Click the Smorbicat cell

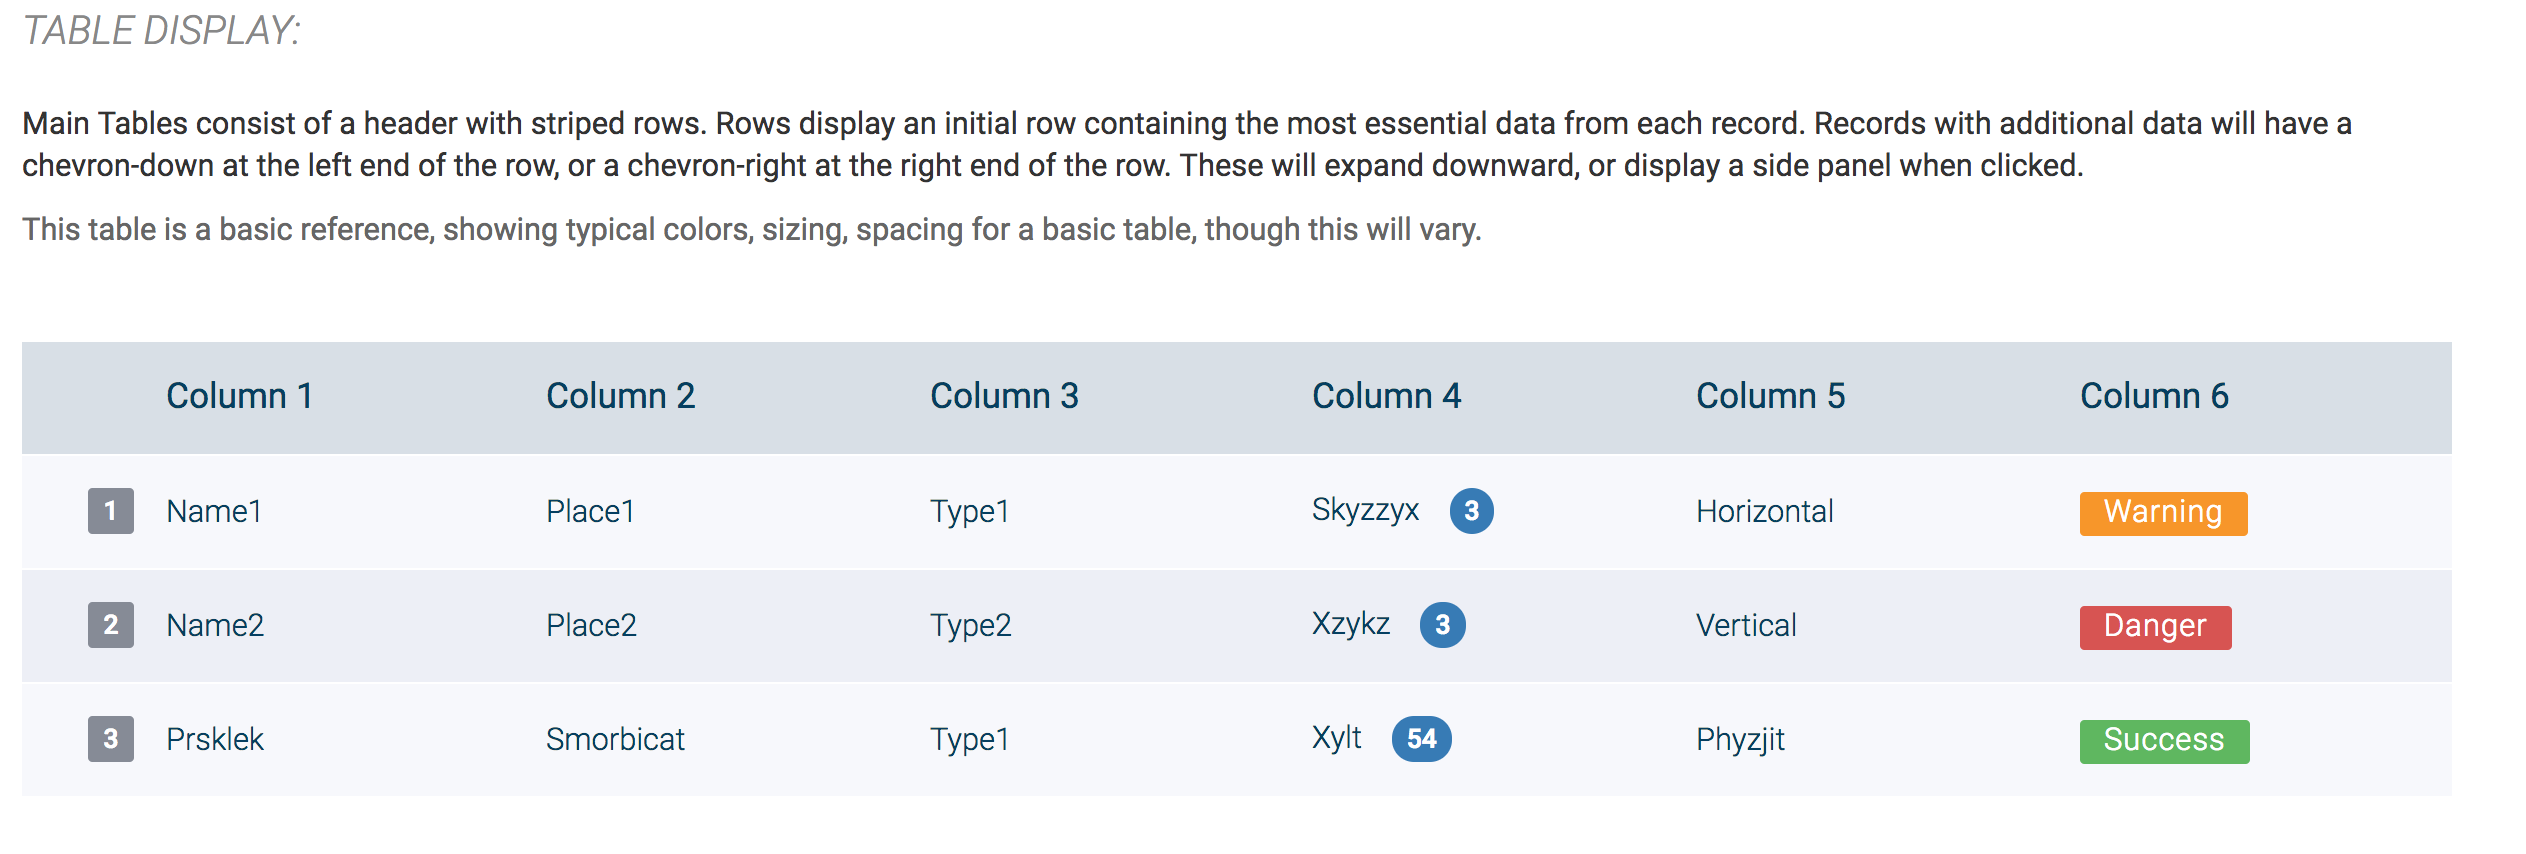(x=615, y=739)
